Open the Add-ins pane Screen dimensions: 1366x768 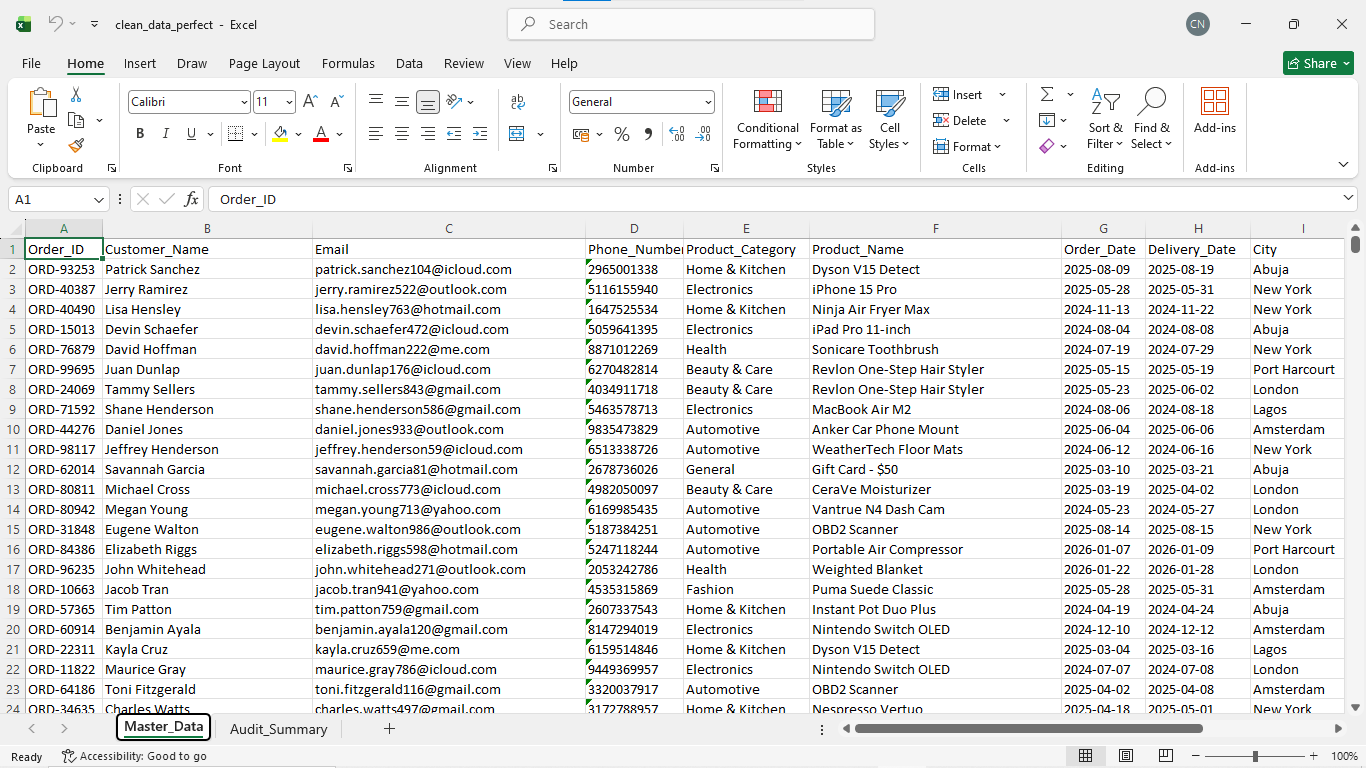click(x=1215, y=112)
